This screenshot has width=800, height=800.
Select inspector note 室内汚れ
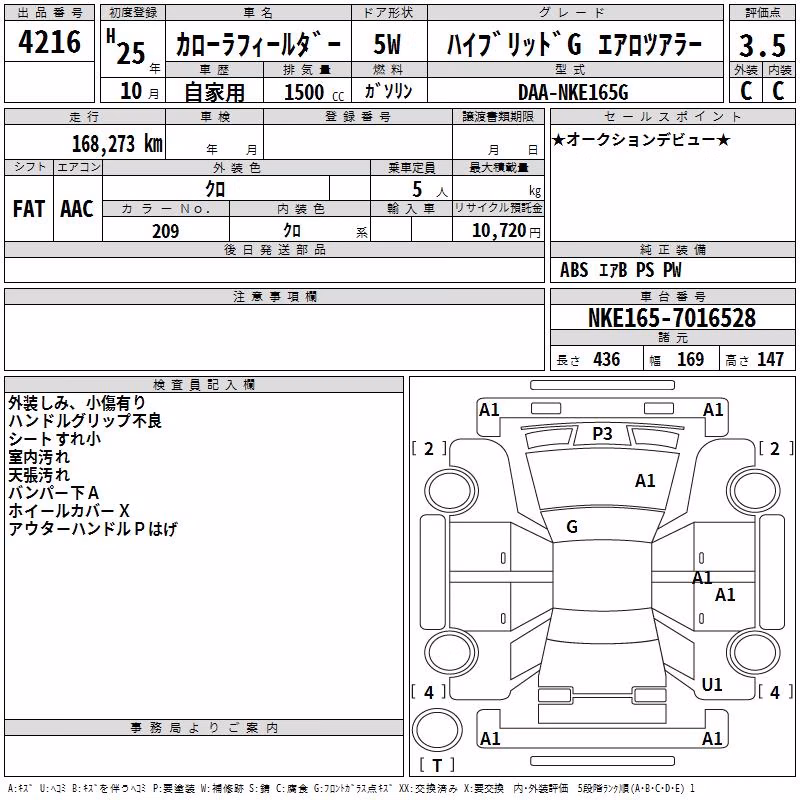pos(39,457)
